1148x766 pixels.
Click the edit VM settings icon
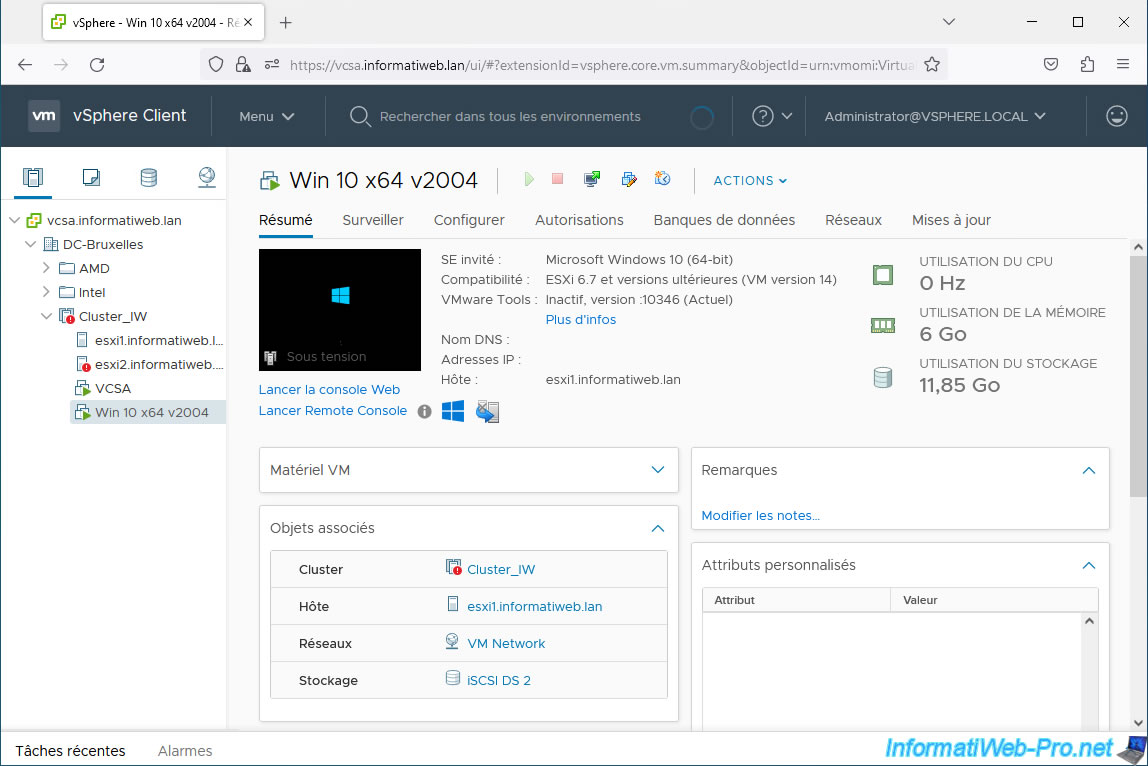tap(628, 179)
